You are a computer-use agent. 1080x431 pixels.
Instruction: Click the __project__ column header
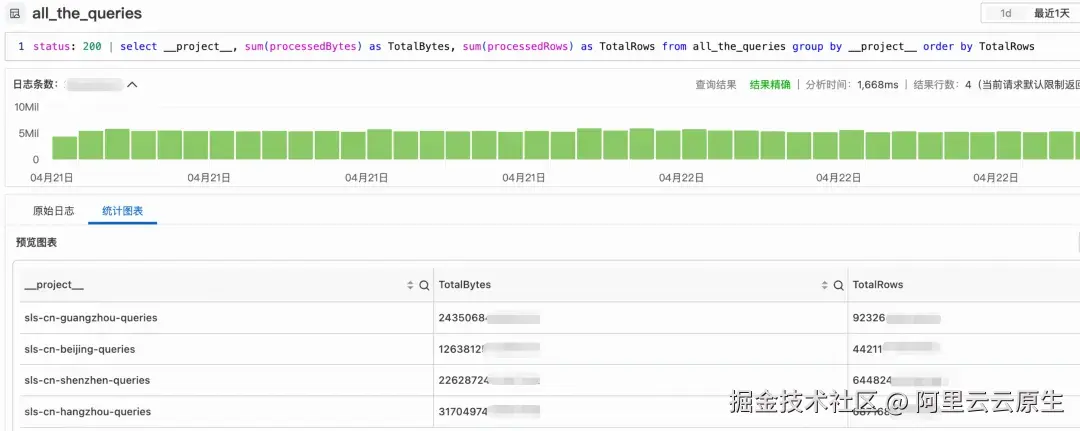click(x=54, y=285)
